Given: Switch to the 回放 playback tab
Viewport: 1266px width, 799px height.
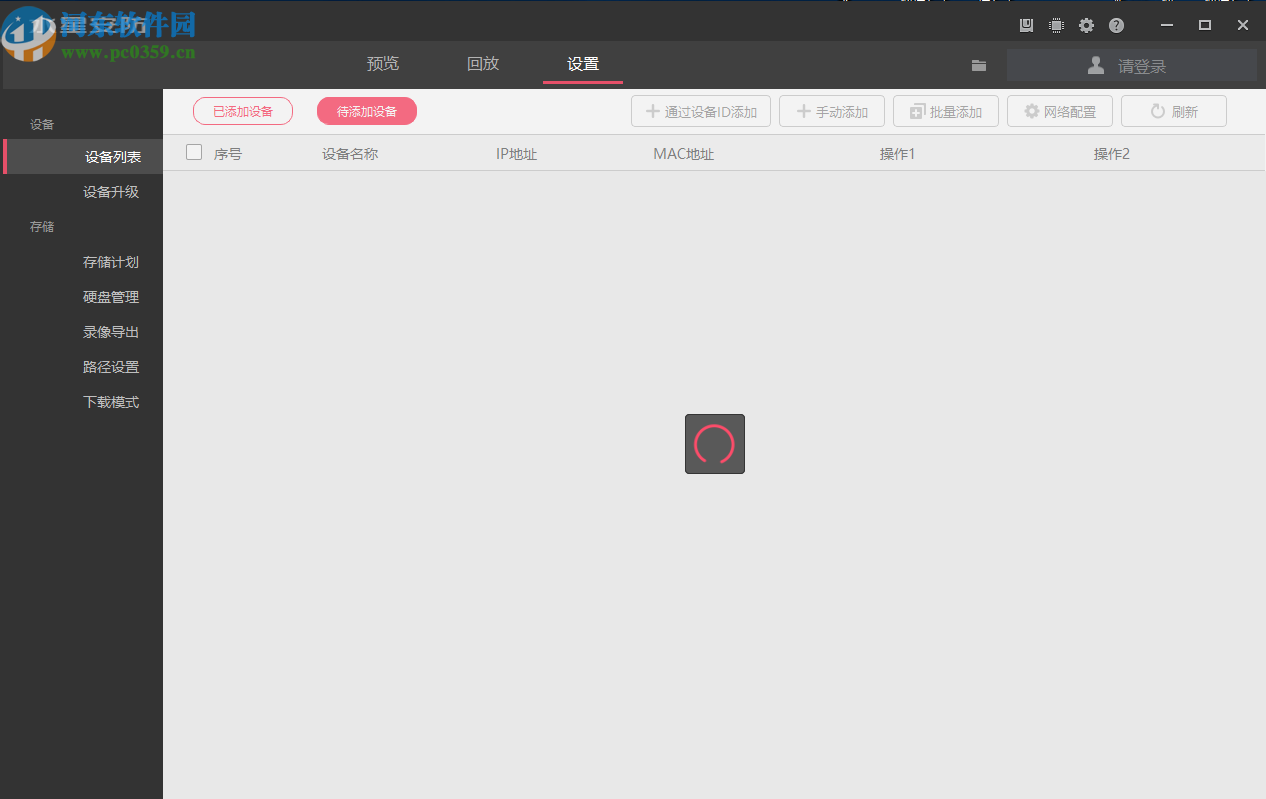Looking at the screenshot, I should (x=483, y=63).
